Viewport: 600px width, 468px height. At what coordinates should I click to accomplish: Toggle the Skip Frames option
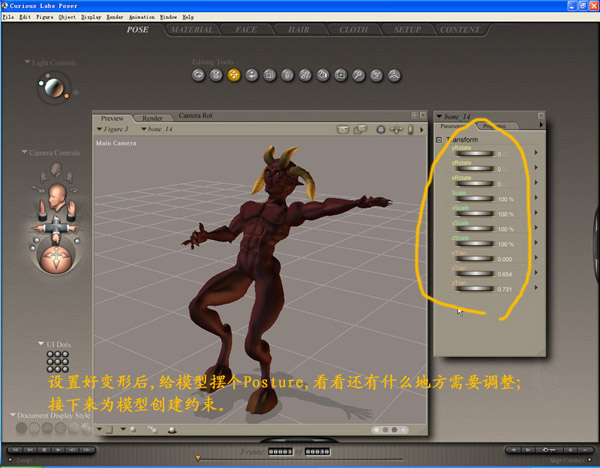590,460
